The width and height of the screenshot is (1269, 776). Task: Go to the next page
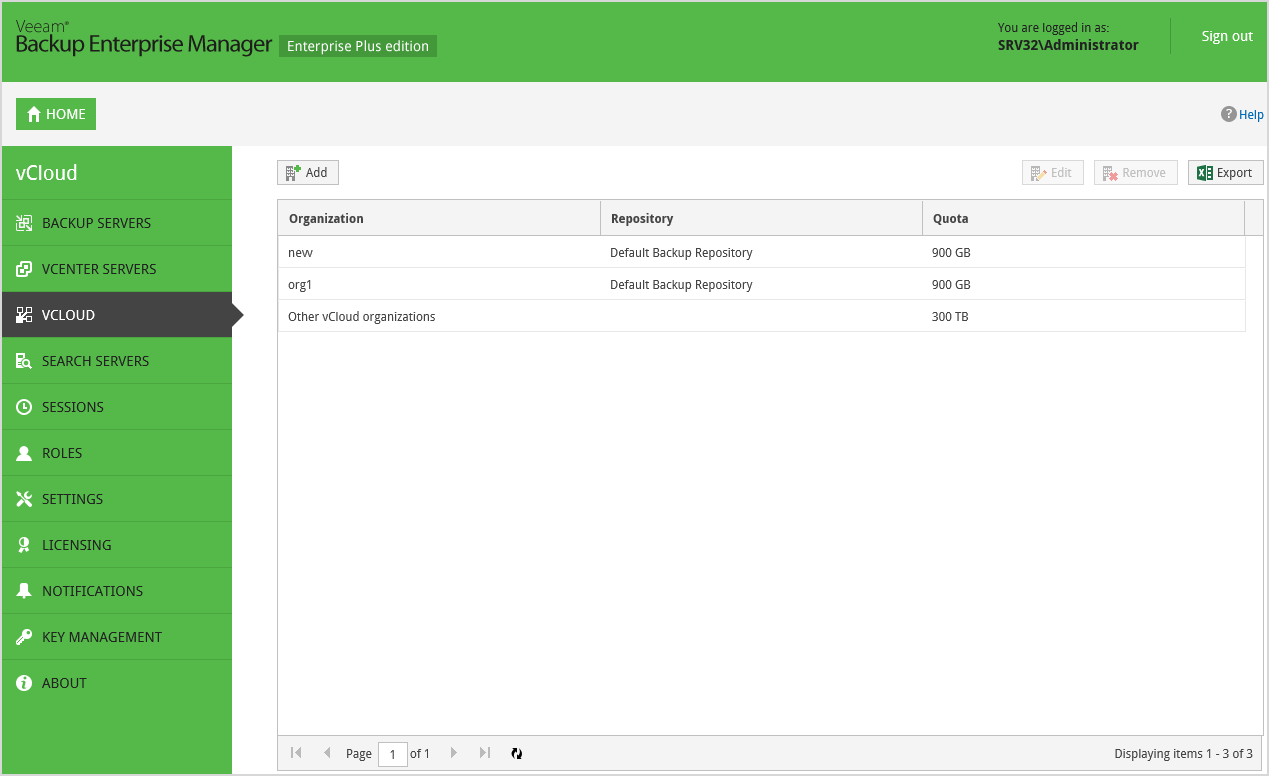[454, 753]
